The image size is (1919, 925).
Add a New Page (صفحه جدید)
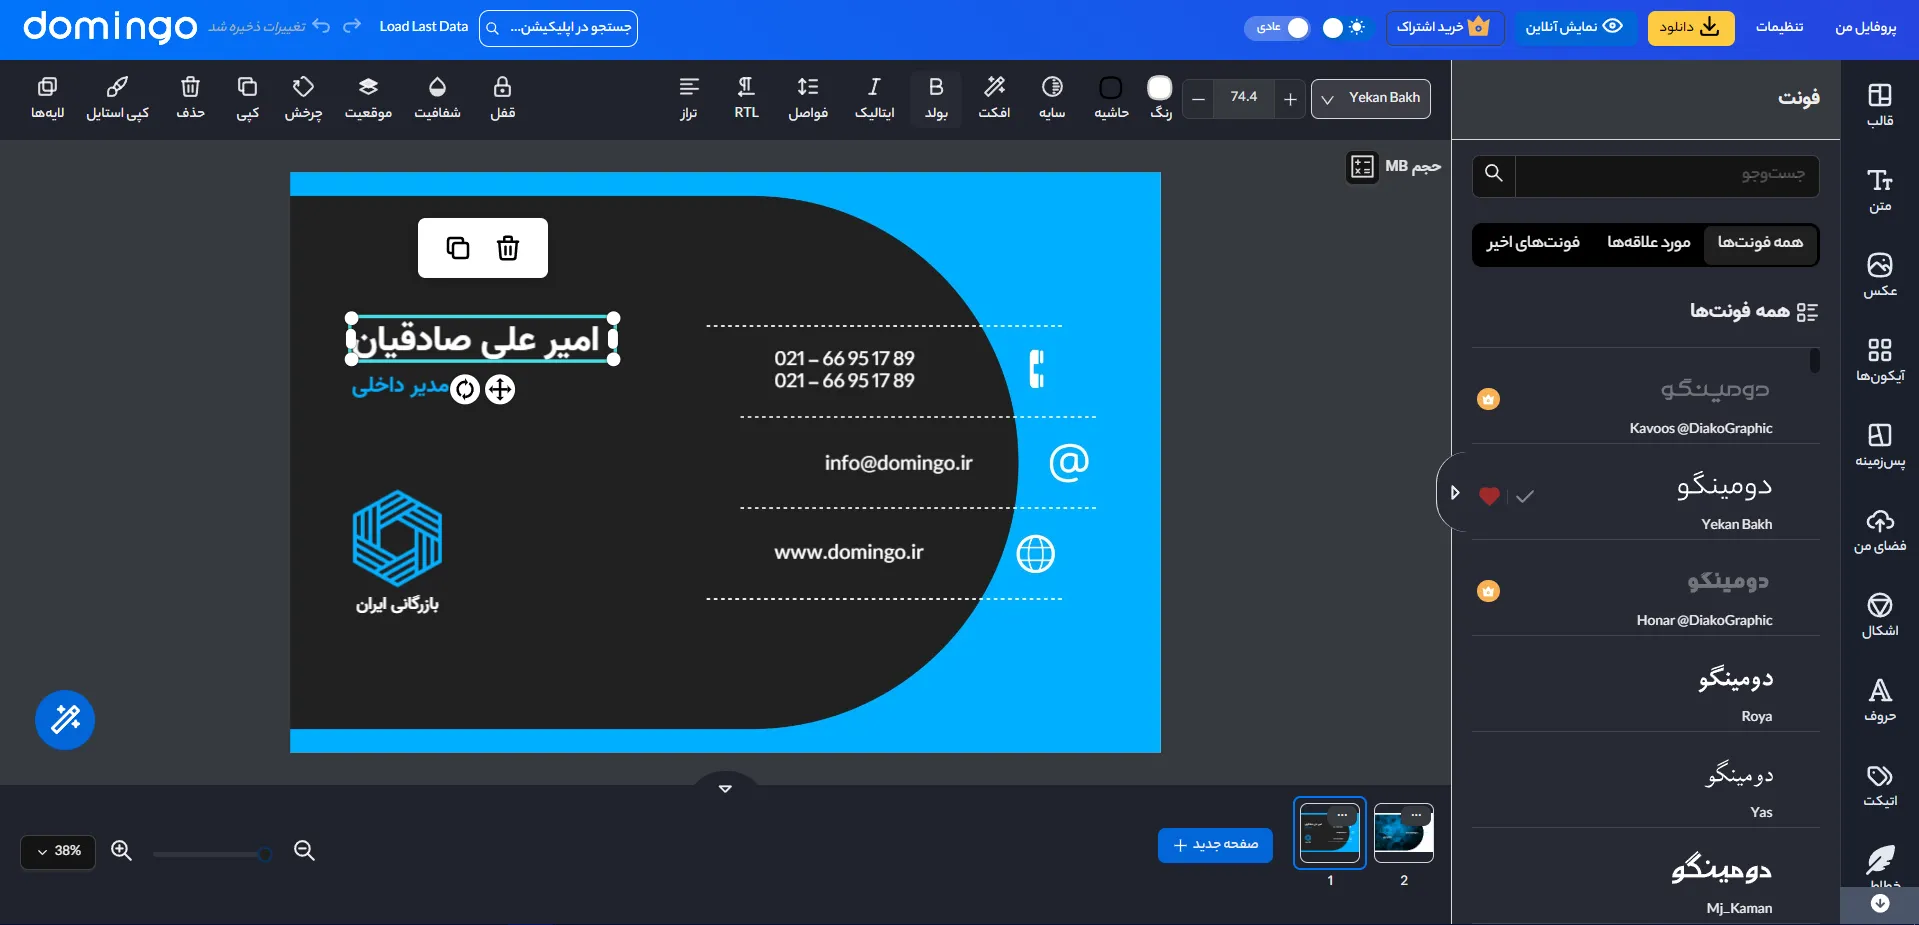pyautogui.click(x=1215, y=845)
